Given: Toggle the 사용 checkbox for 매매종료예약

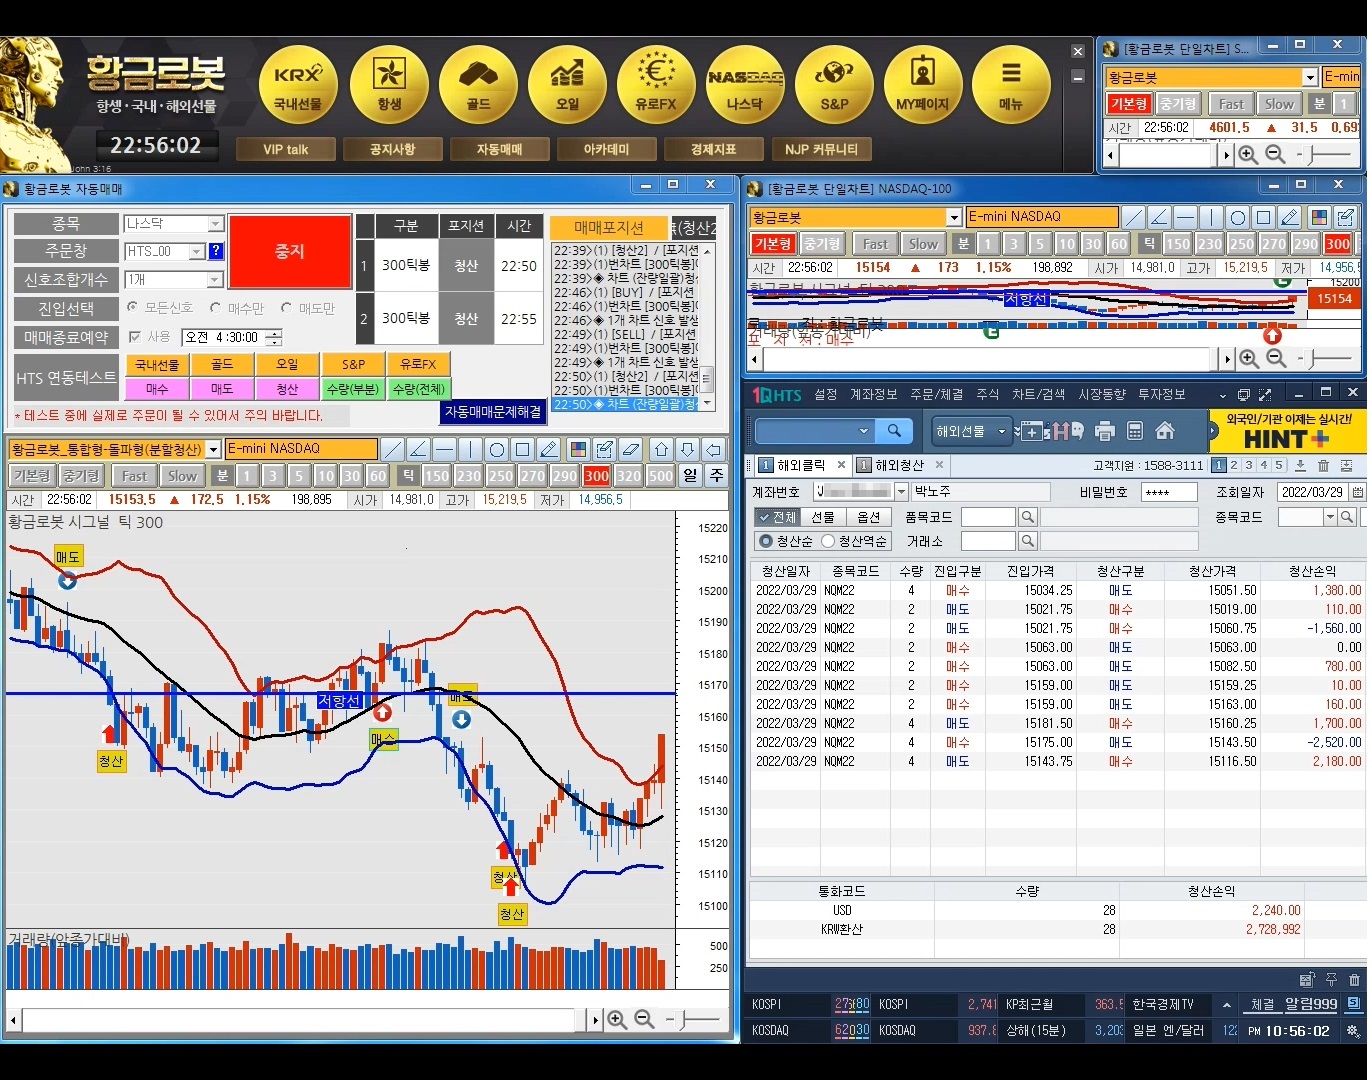Looking at the screenshot, I should tap(135, 337).
